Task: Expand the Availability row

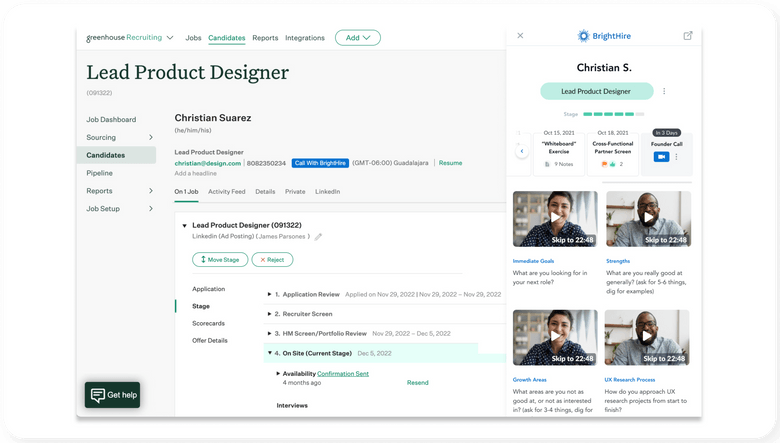Action: click(x=278, y=373)
